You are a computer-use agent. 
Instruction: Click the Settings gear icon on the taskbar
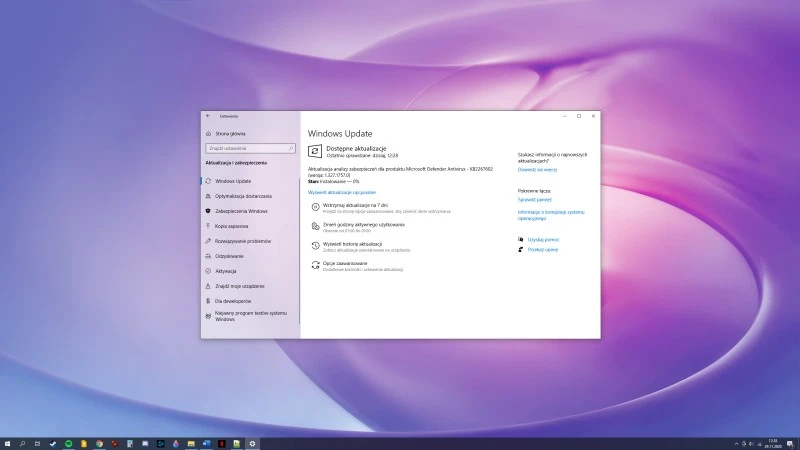tap(252, 444)
